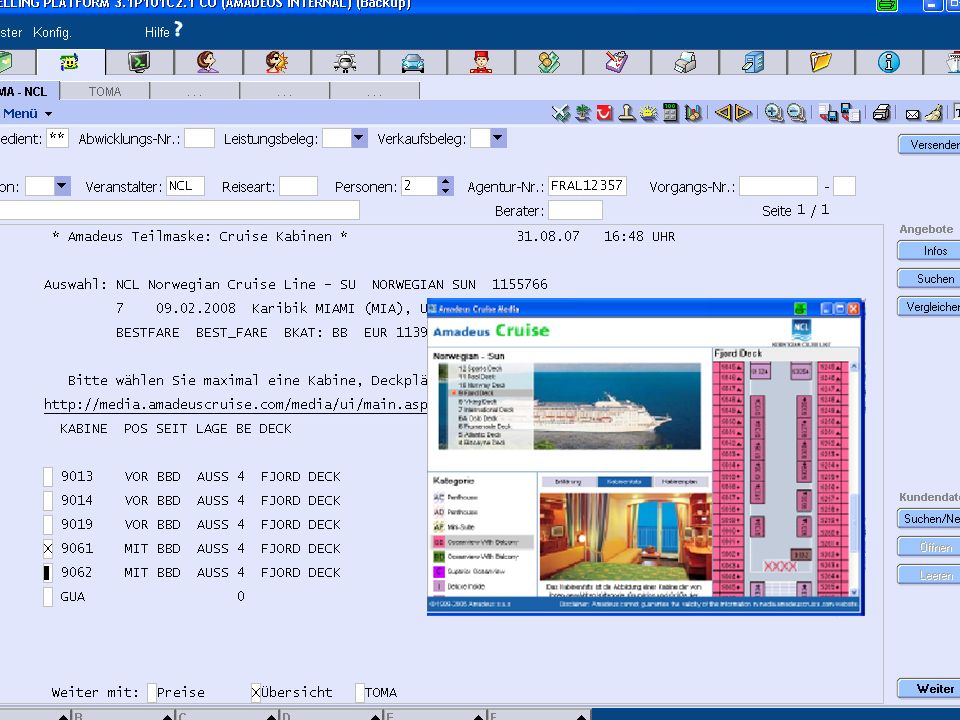
Task: Open the Hilfe menu
Action: click(163, 31)
